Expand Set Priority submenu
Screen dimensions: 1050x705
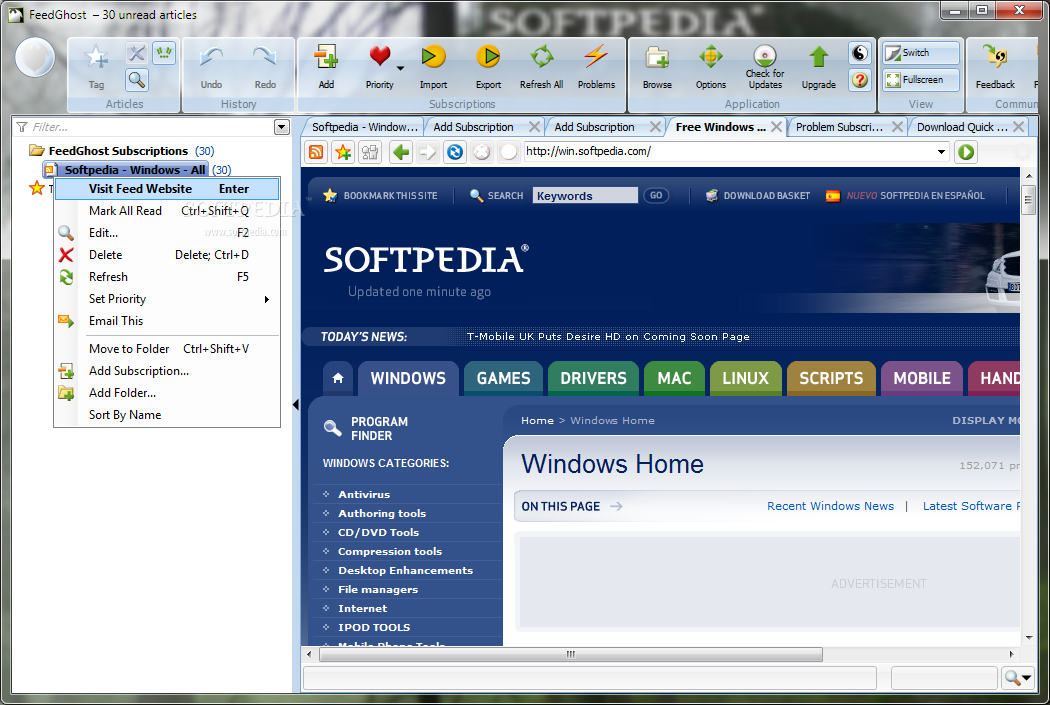point(167,299)
